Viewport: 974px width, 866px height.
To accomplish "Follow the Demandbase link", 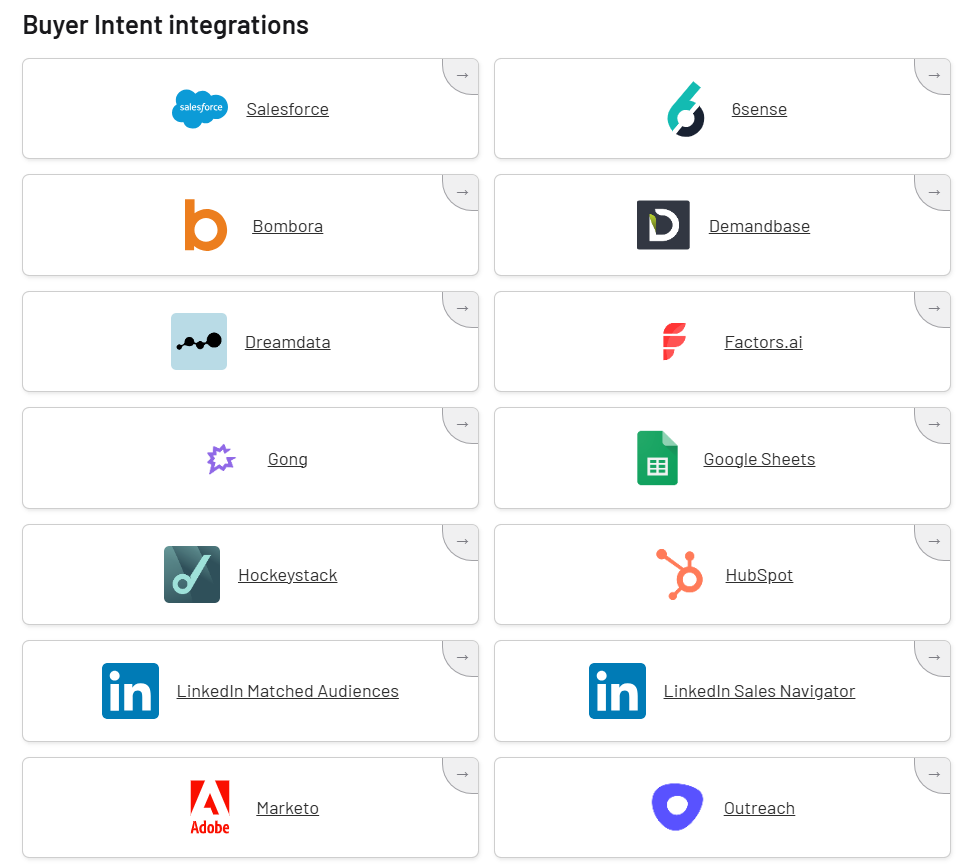I will pyautogui.click(x=759, y=226).
